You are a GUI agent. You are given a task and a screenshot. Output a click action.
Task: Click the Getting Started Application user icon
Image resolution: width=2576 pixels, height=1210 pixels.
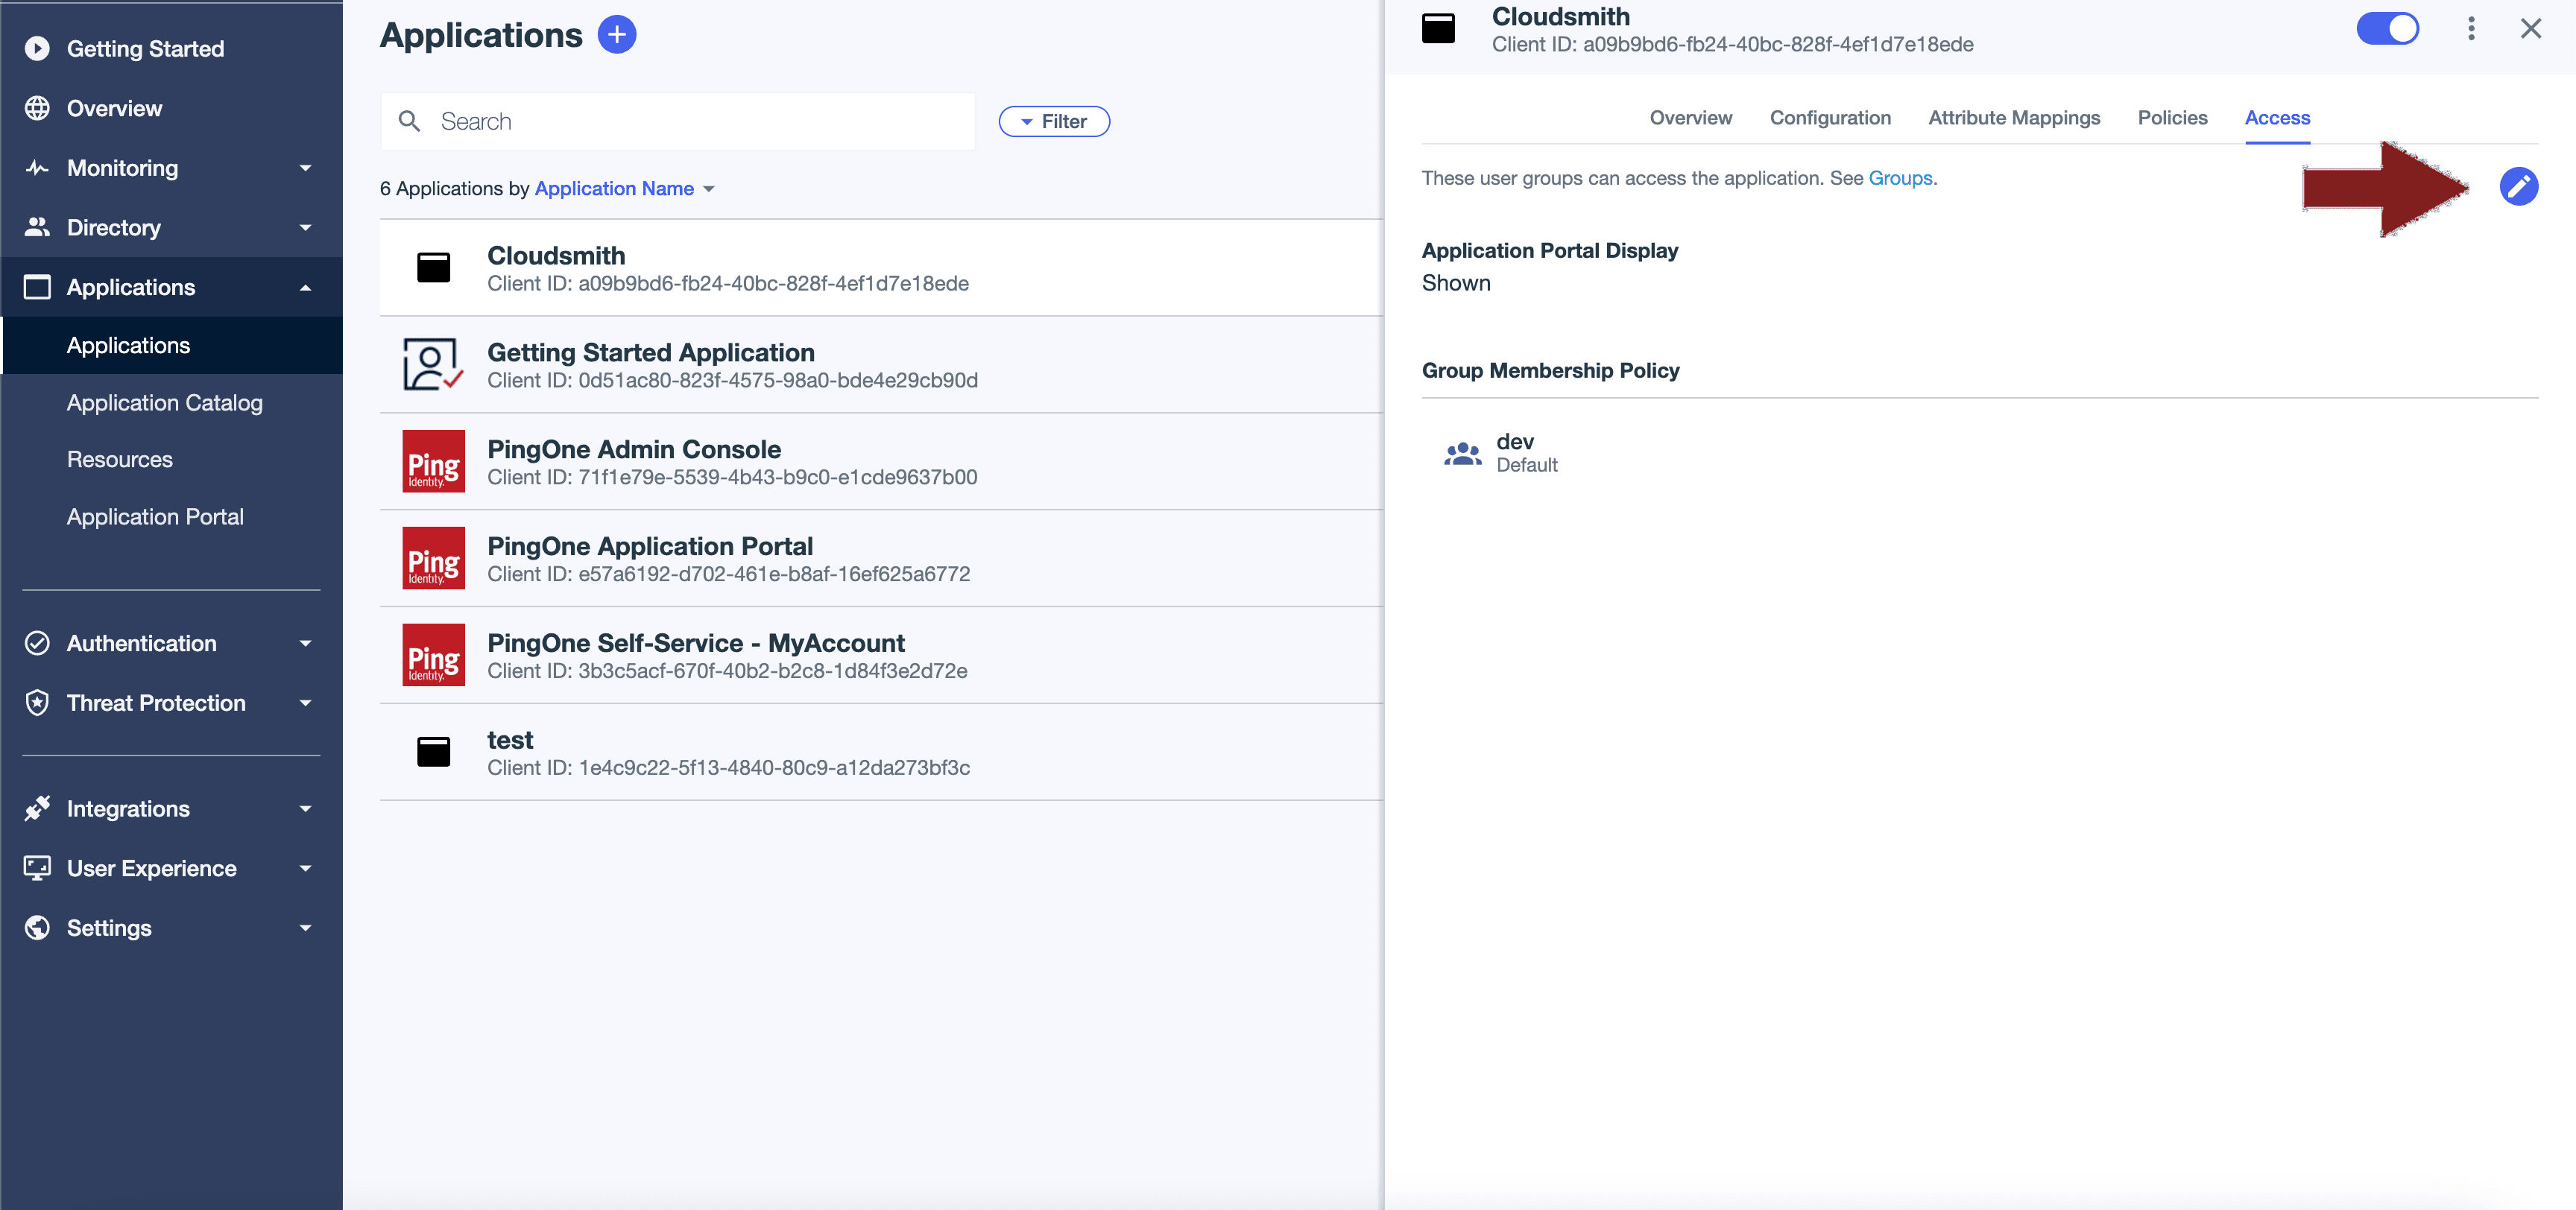[x=433, y=364]
